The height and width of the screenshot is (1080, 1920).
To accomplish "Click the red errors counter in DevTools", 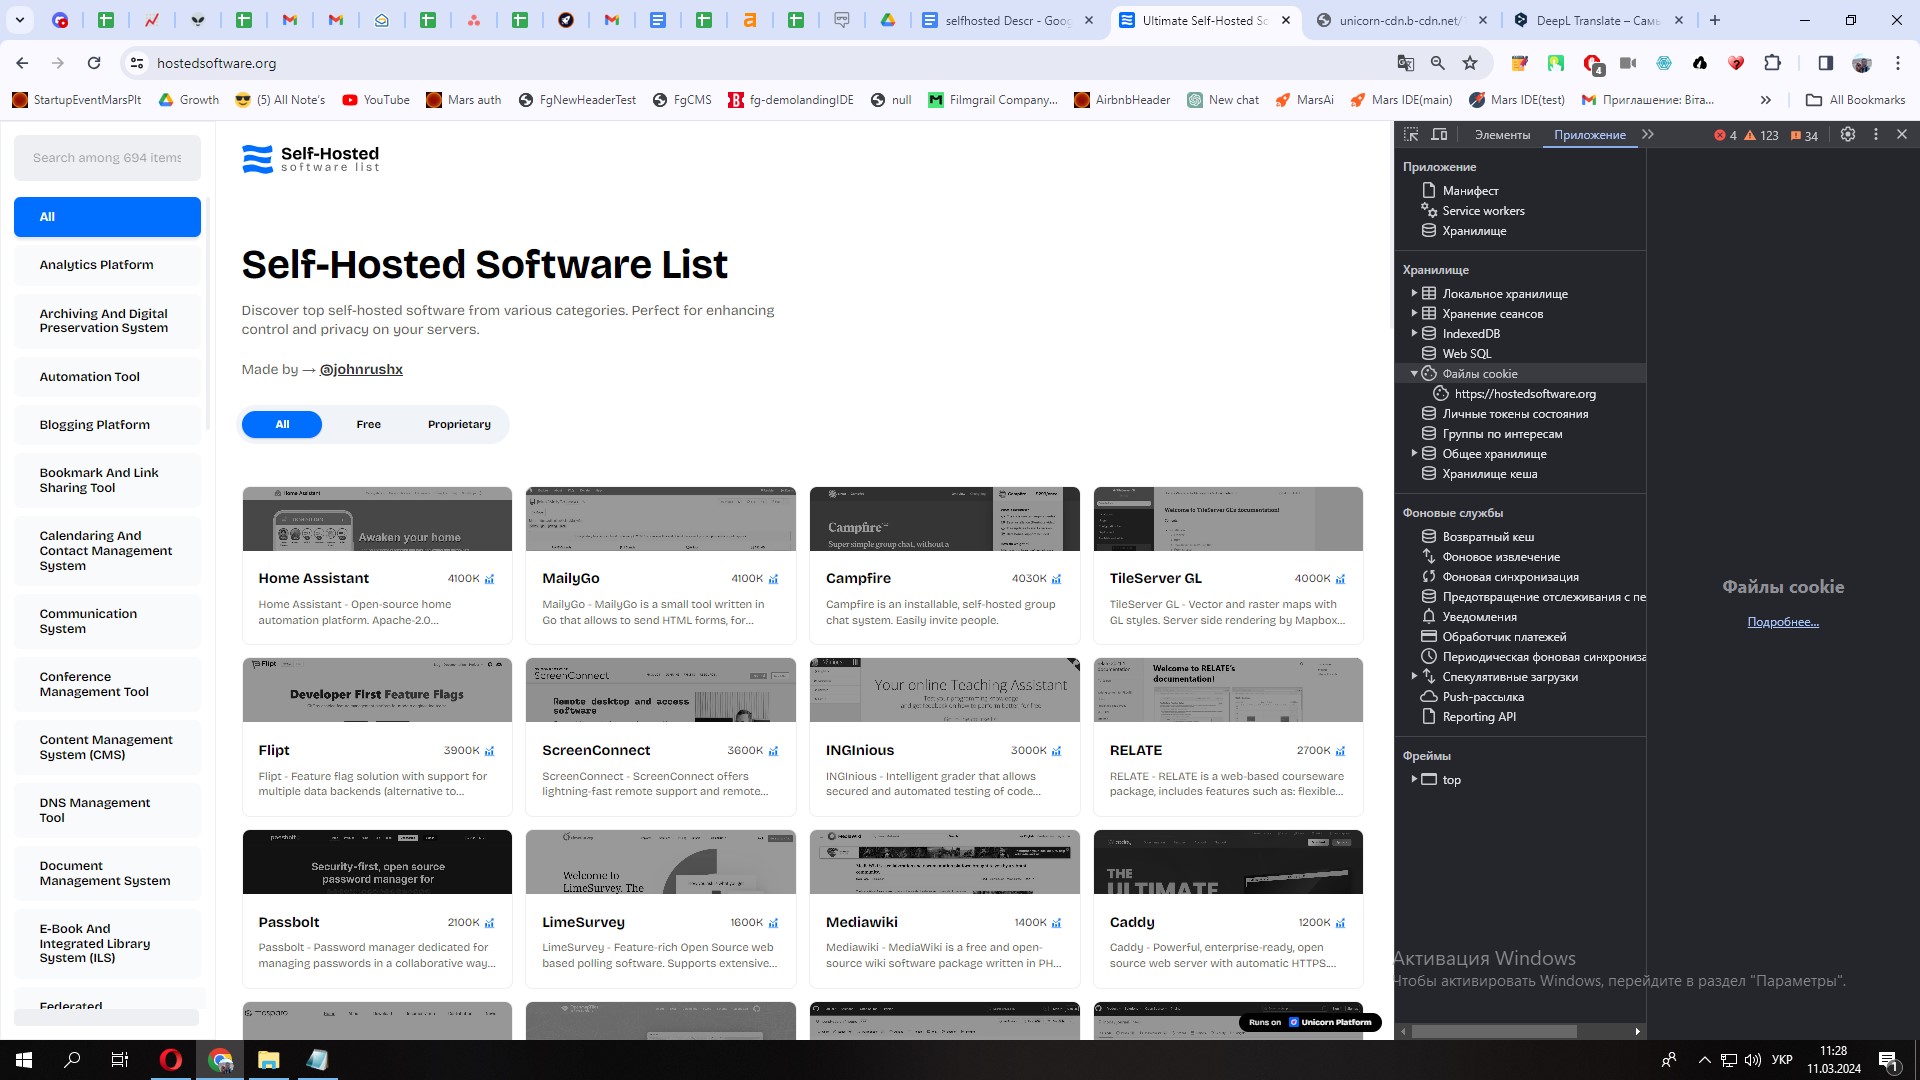I will pos(1726,136).
